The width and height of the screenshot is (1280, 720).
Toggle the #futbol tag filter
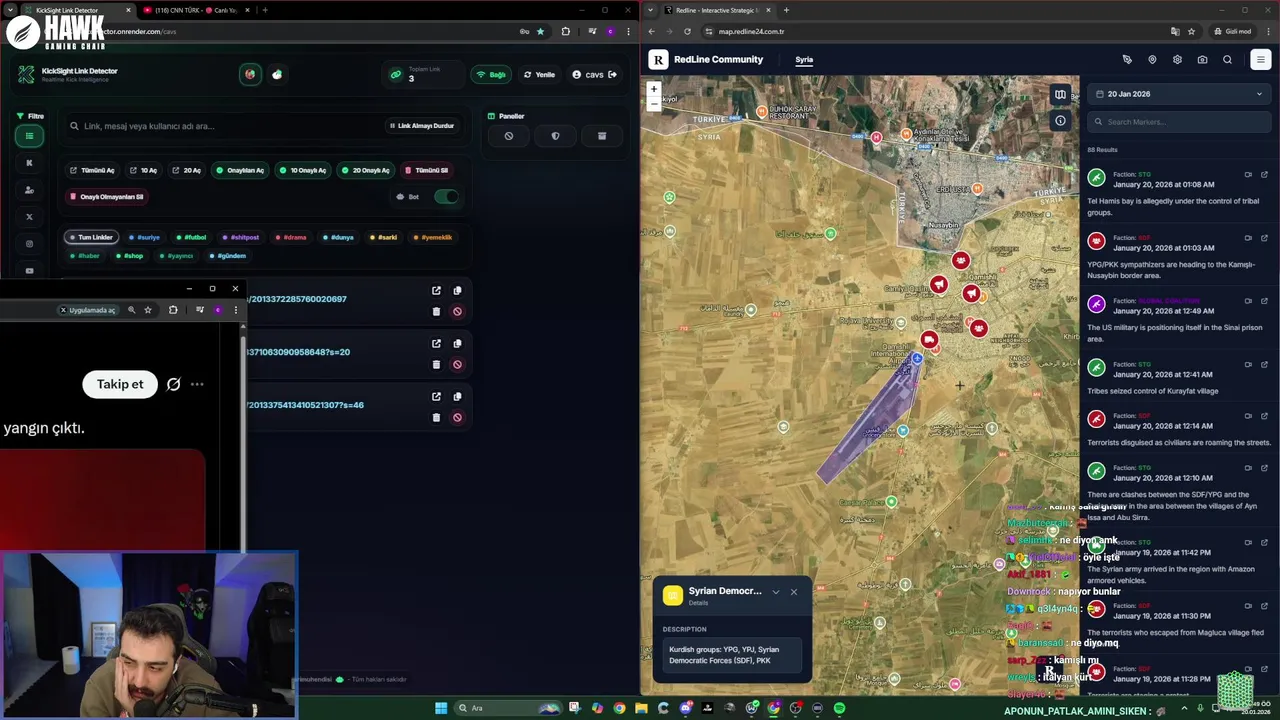coord(191,238)
